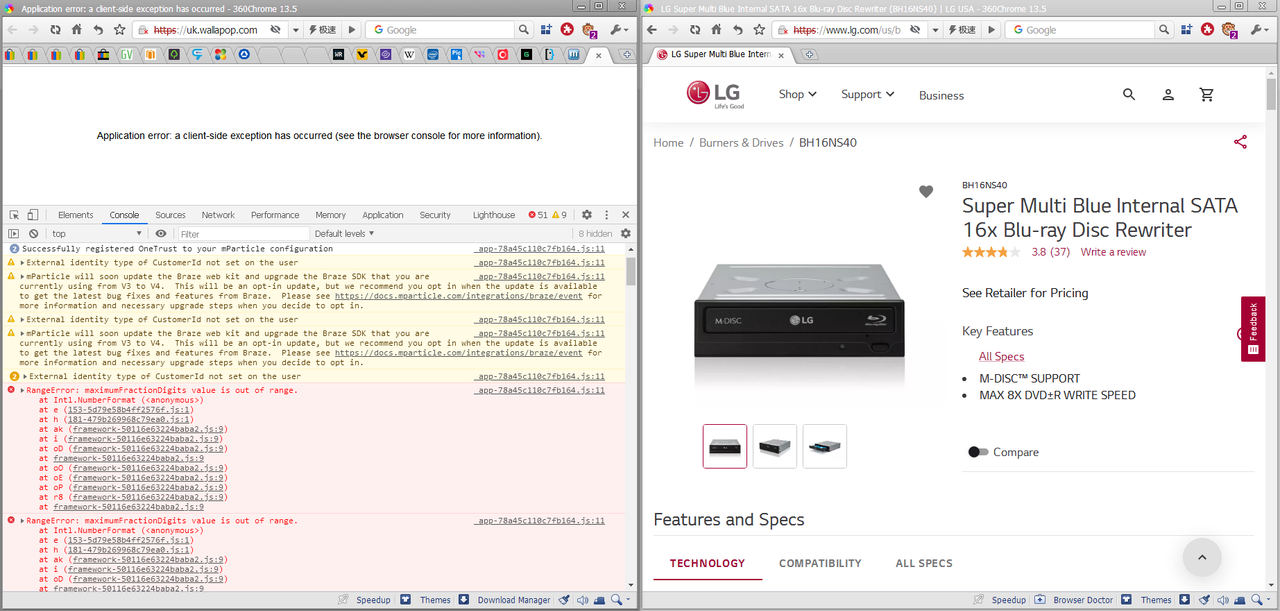Expand first RangeError maximumFractionDigits entry
This screenshot has width=1280, height=611.
tap(23, 391)
